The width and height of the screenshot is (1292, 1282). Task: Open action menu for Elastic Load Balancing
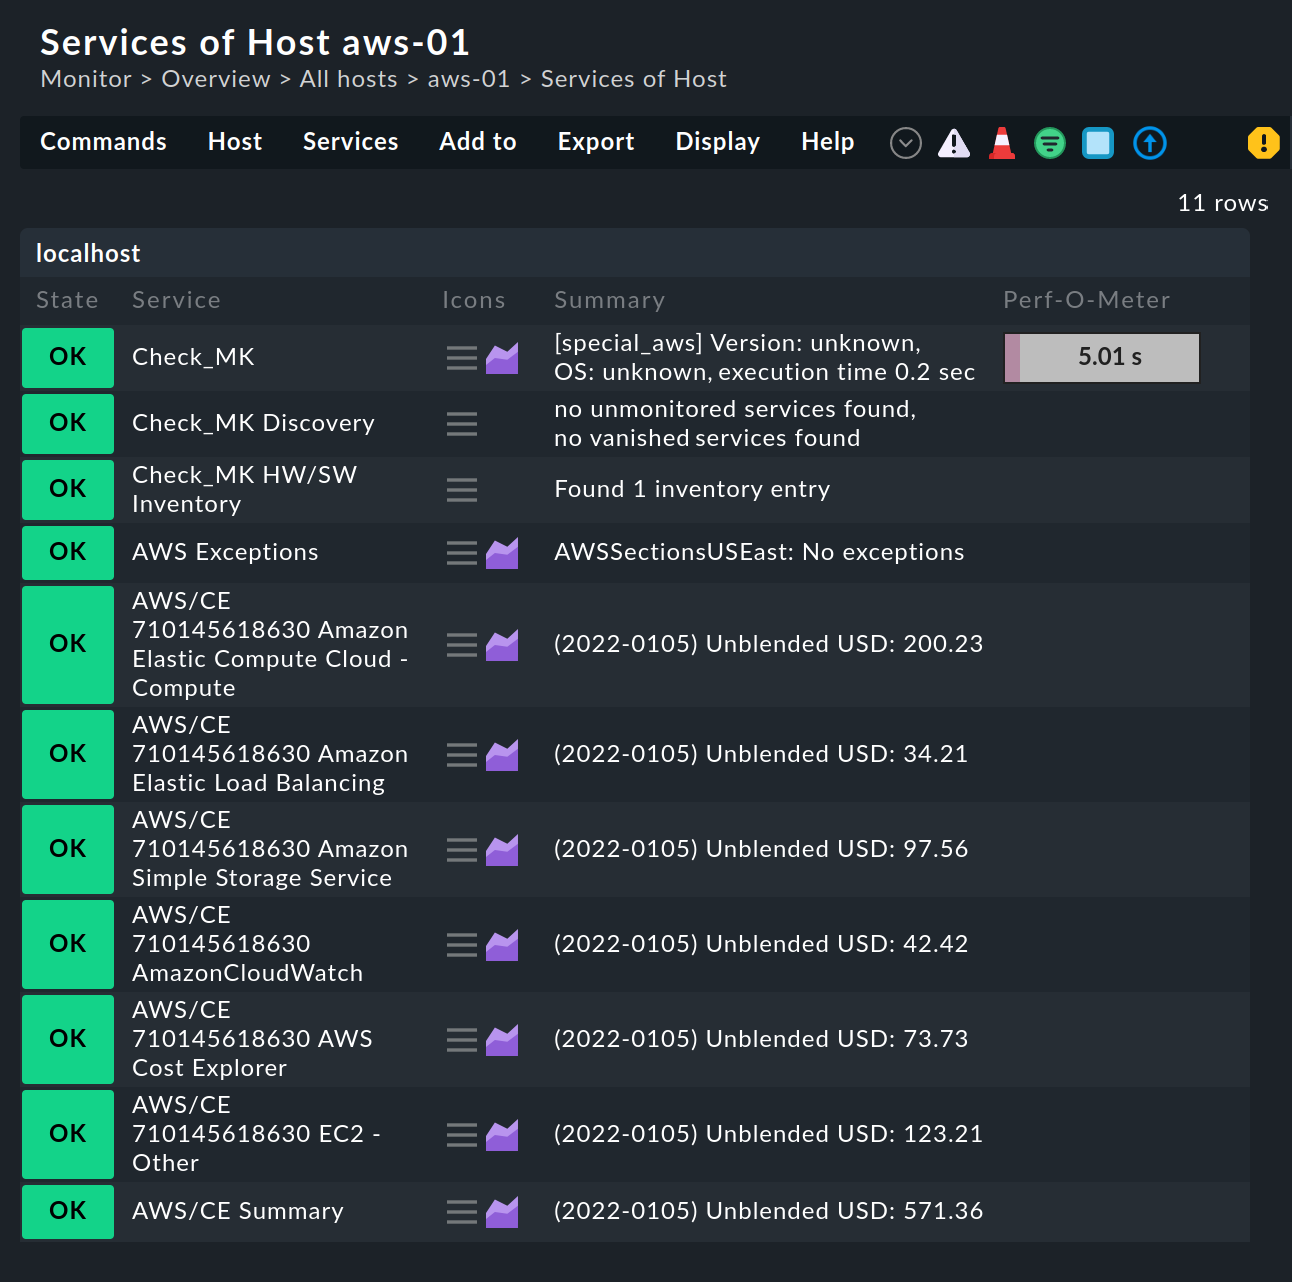(x=462, y=755)
